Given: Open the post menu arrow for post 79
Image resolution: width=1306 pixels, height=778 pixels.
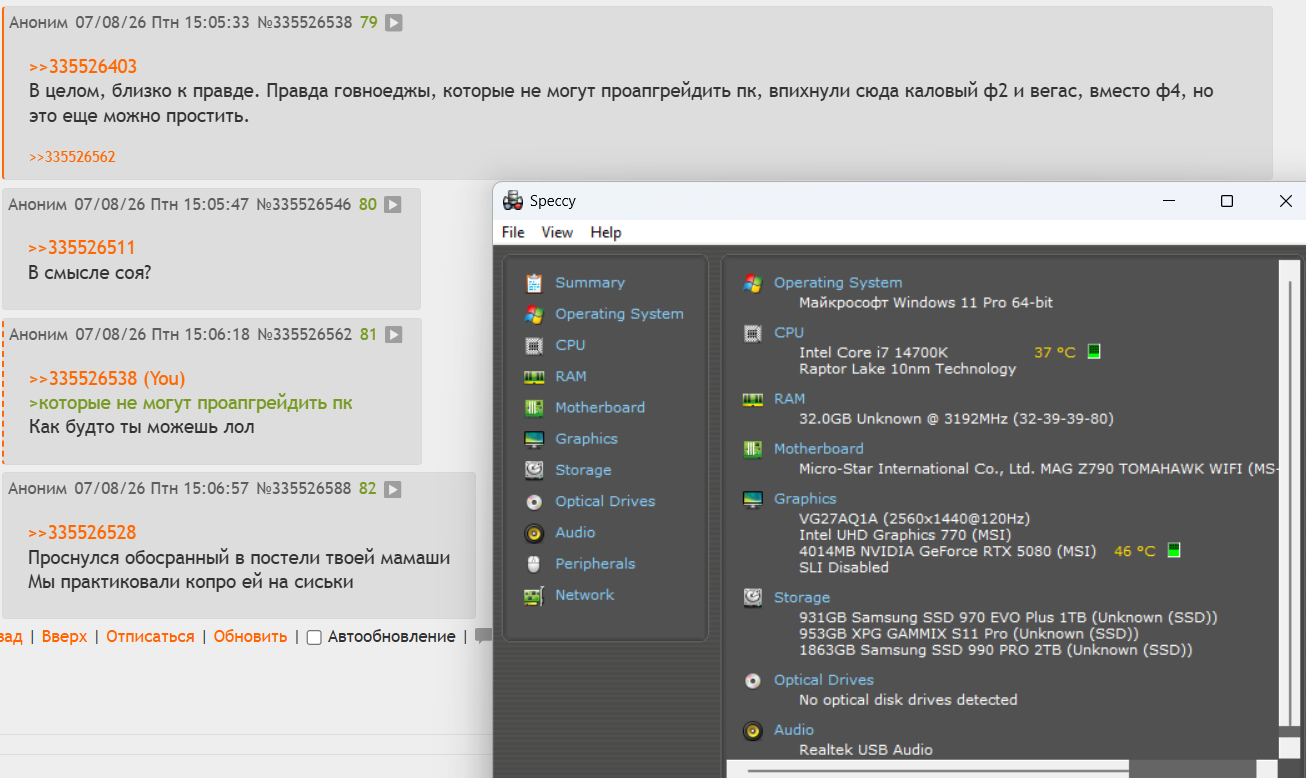Looking at the screenshot, I should 394,22.
